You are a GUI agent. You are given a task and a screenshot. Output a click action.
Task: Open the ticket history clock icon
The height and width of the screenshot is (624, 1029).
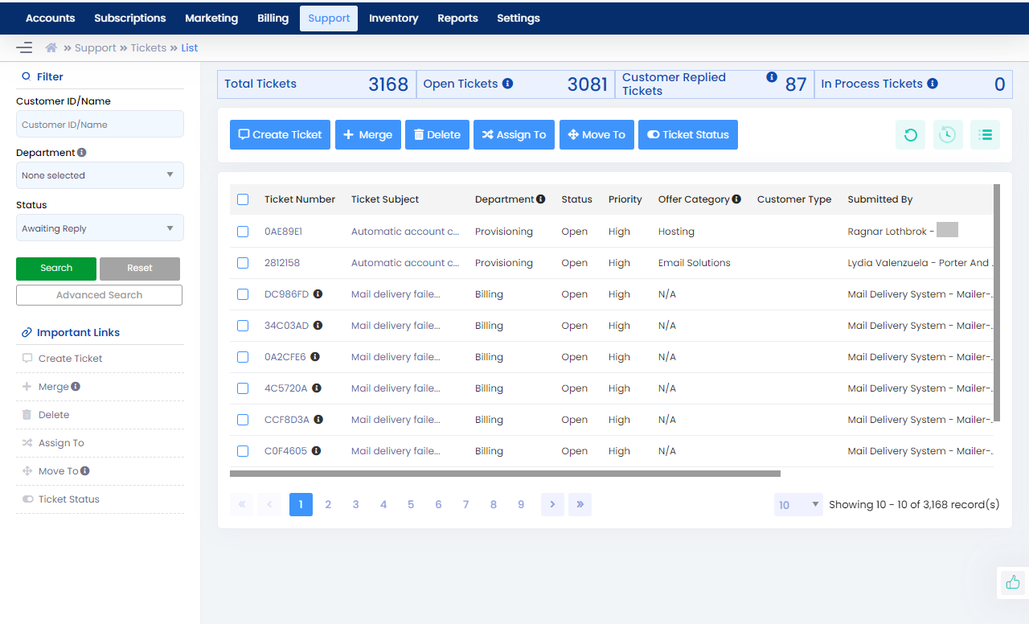click(947, 134)
